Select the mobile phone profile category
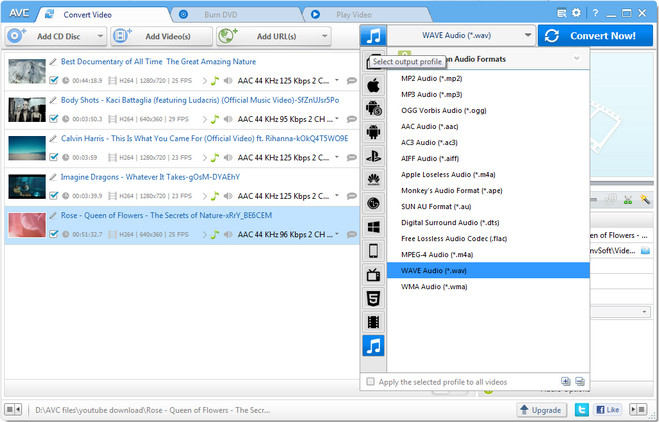 [x=373, y=251]
